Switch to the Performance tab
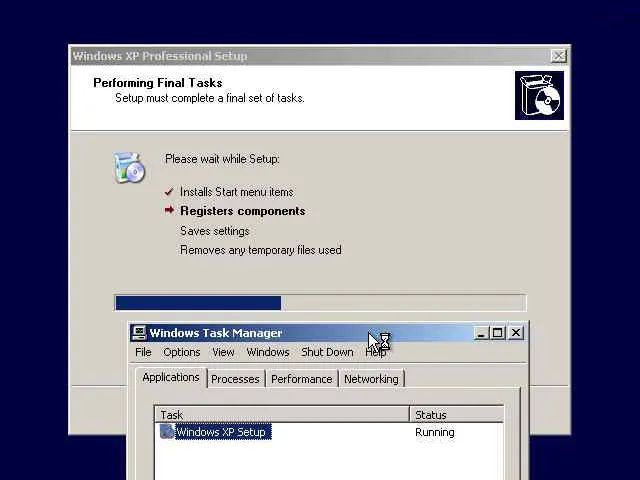 302,379
